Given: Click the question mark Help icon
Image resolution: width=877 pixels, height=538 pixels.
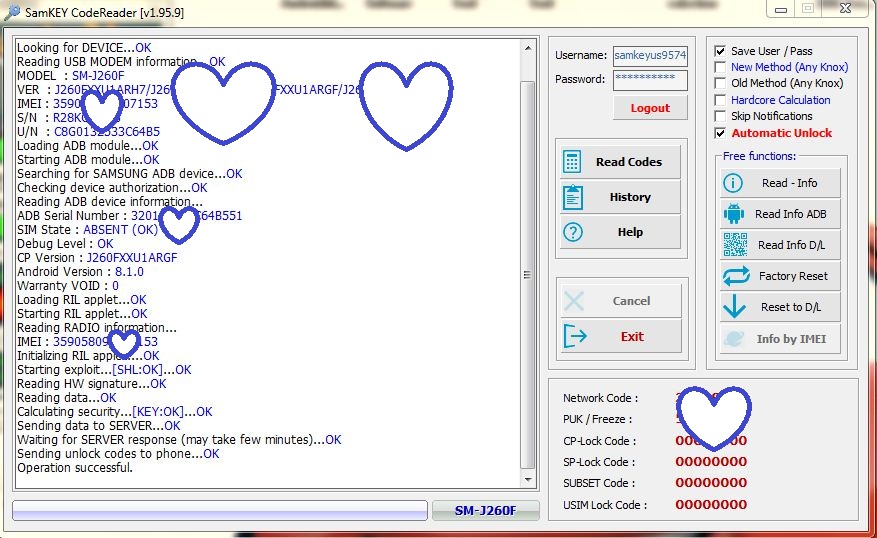Looking at the screenshot, I should (x=573, y=232).
